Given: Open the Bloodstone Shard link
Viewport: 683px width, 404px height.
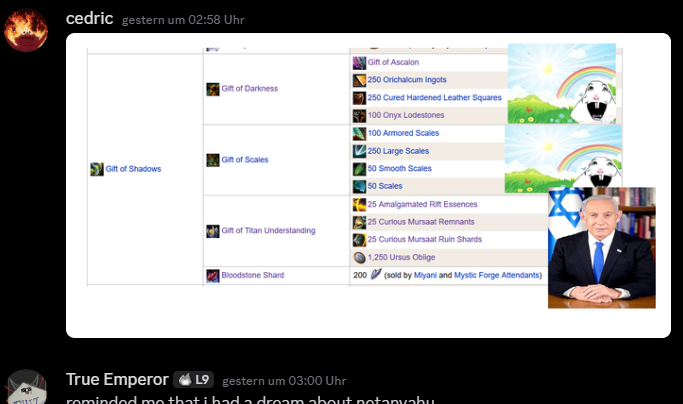Looking at the screenshot, I should pyautogui.click(x=253, y=275).
